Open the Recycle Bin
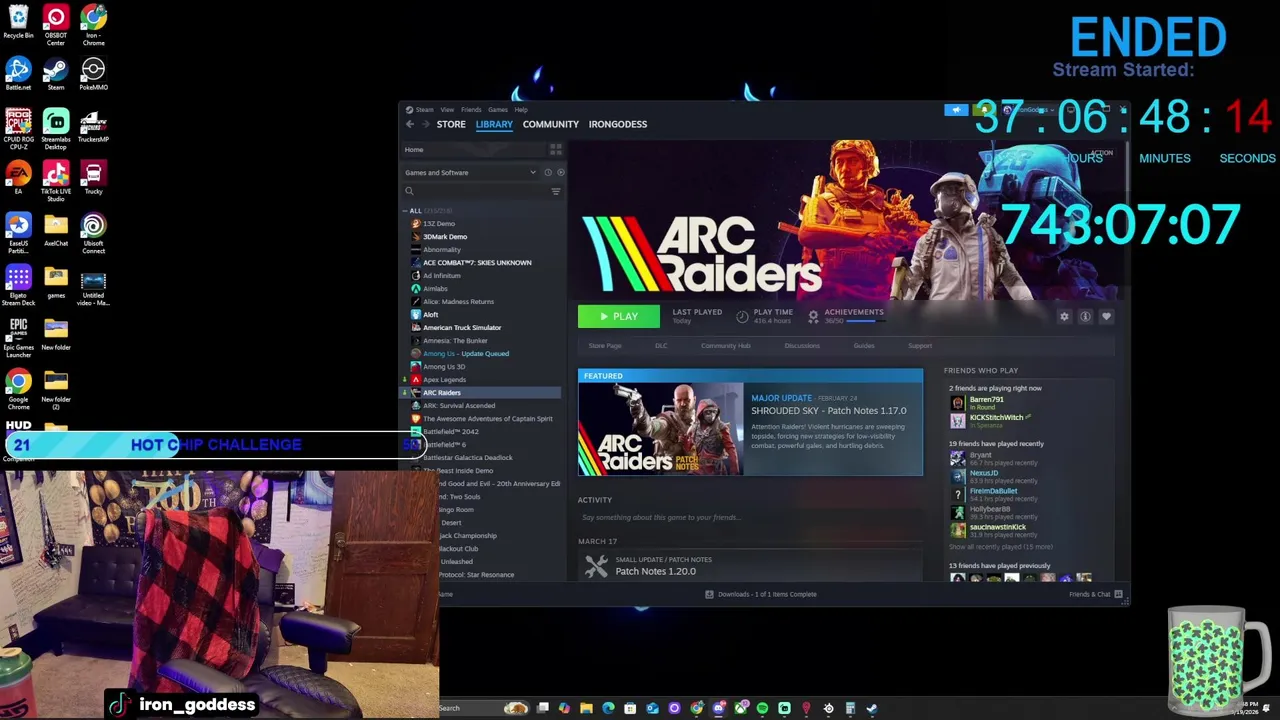 pos(18,21)
